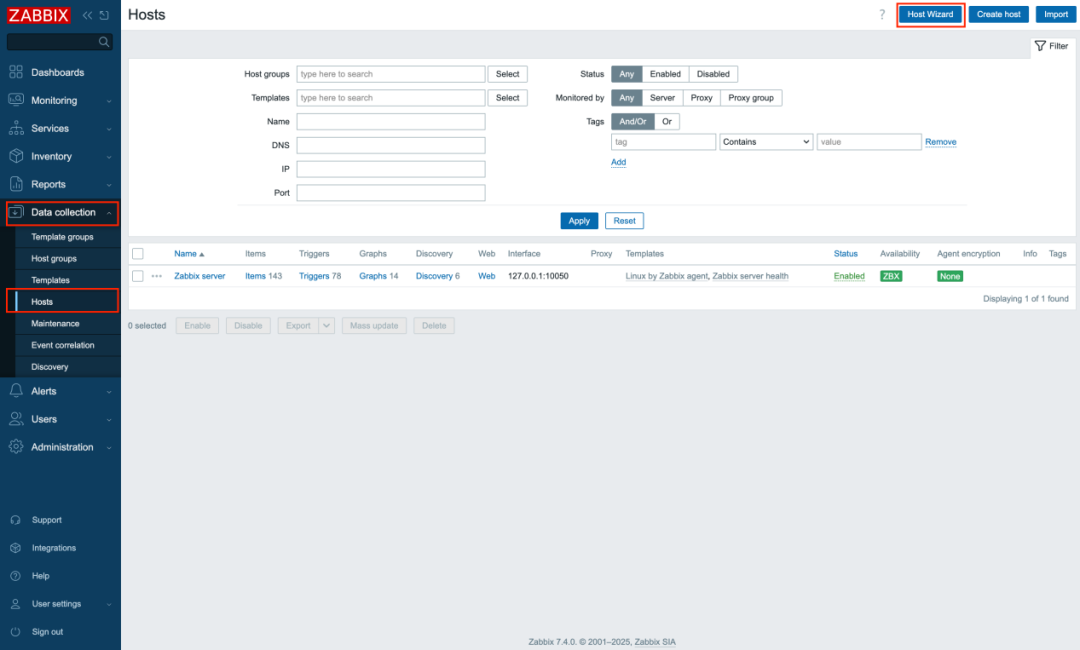Open Templates submenu item
This screenshot has height=650, width=1080.
pos(50,280)
